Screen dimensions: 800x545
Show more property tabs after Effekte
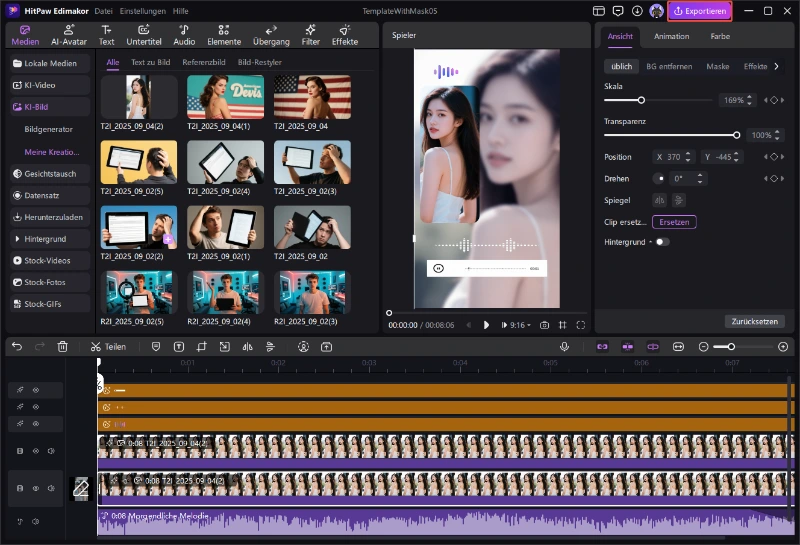tap(778, 66)
